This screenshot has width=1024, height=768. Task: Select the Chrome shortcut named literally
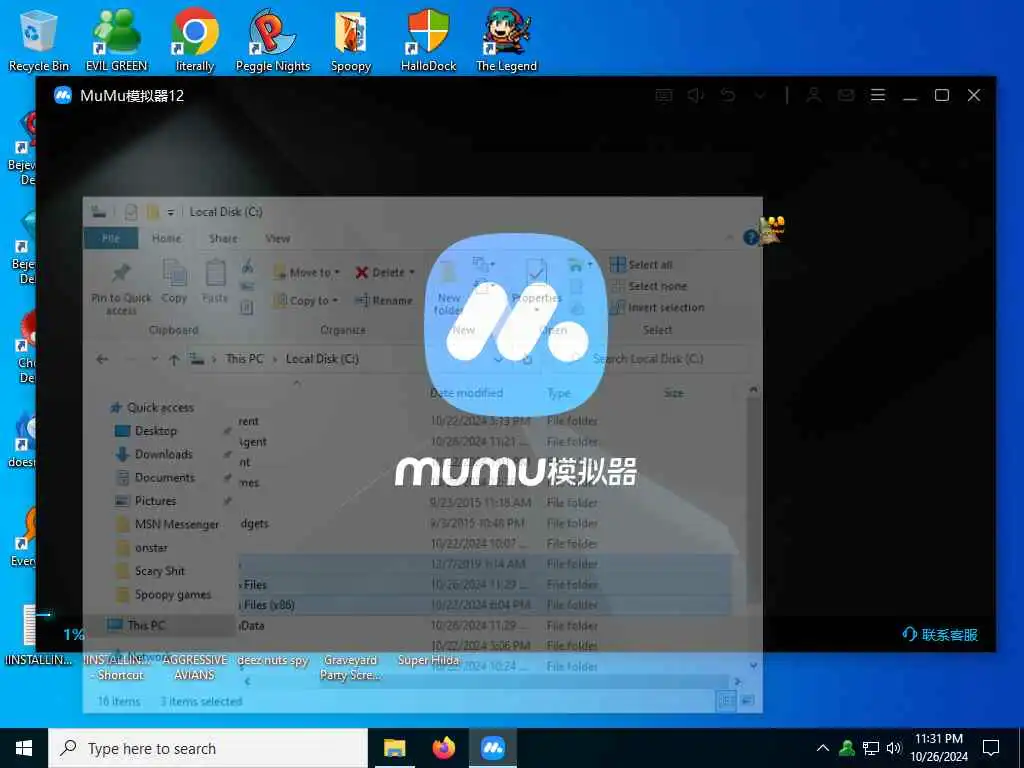[x=195, y=40]
